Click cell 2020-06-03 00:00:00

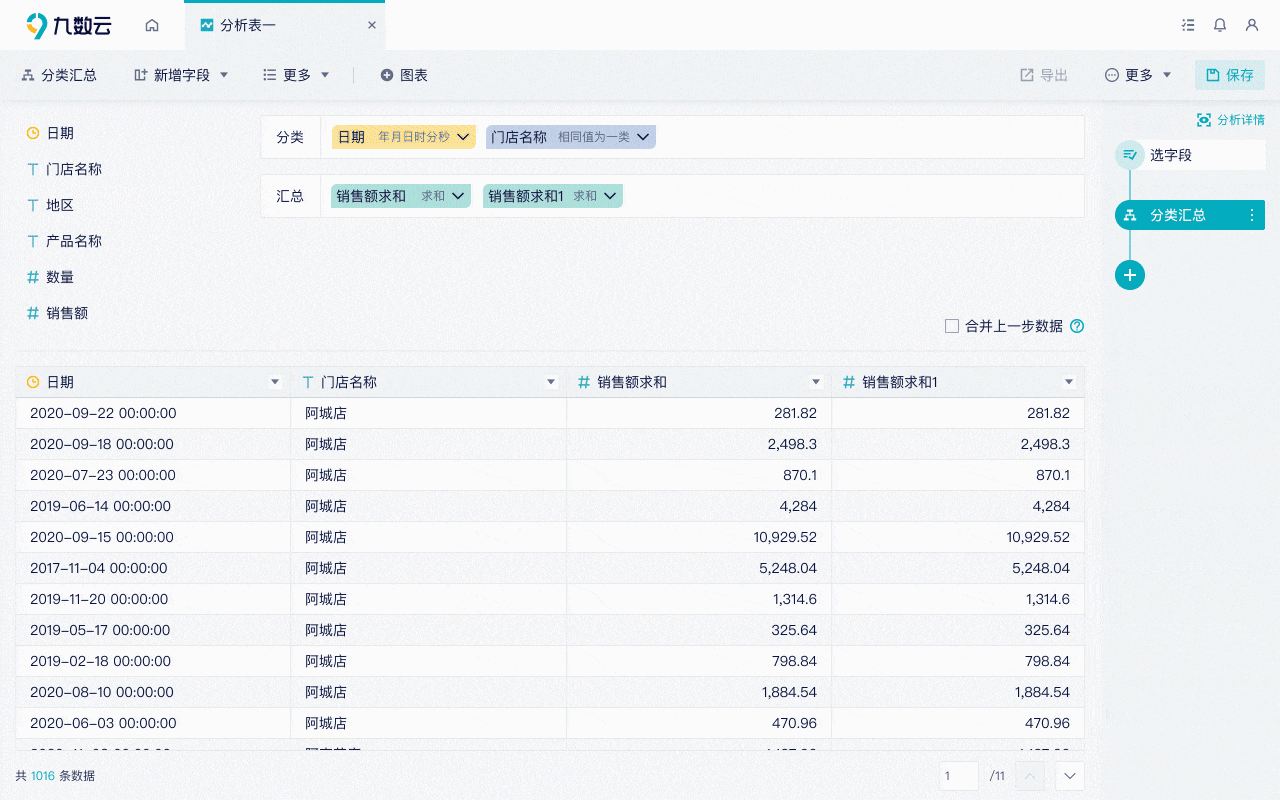[153, 723]
